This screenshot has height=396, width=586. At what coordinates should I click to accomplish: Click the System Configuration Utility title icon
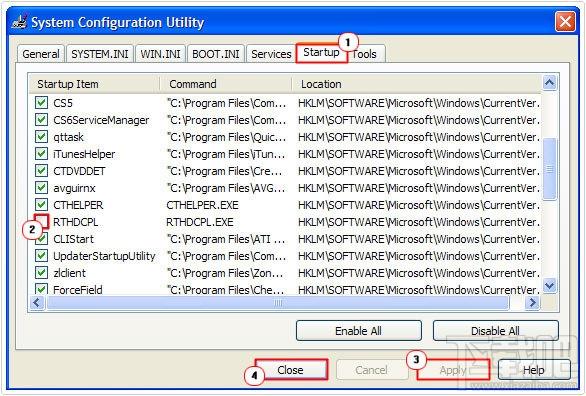19,22
